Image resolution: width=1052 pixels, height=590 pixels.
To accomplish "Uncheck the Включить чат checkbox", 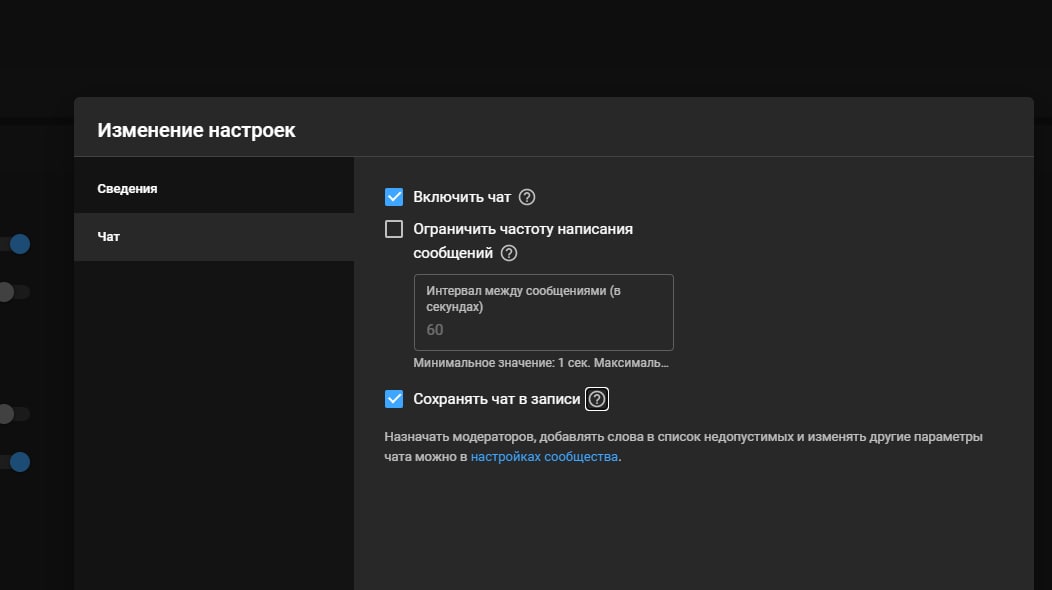I will tap(394, 197).
